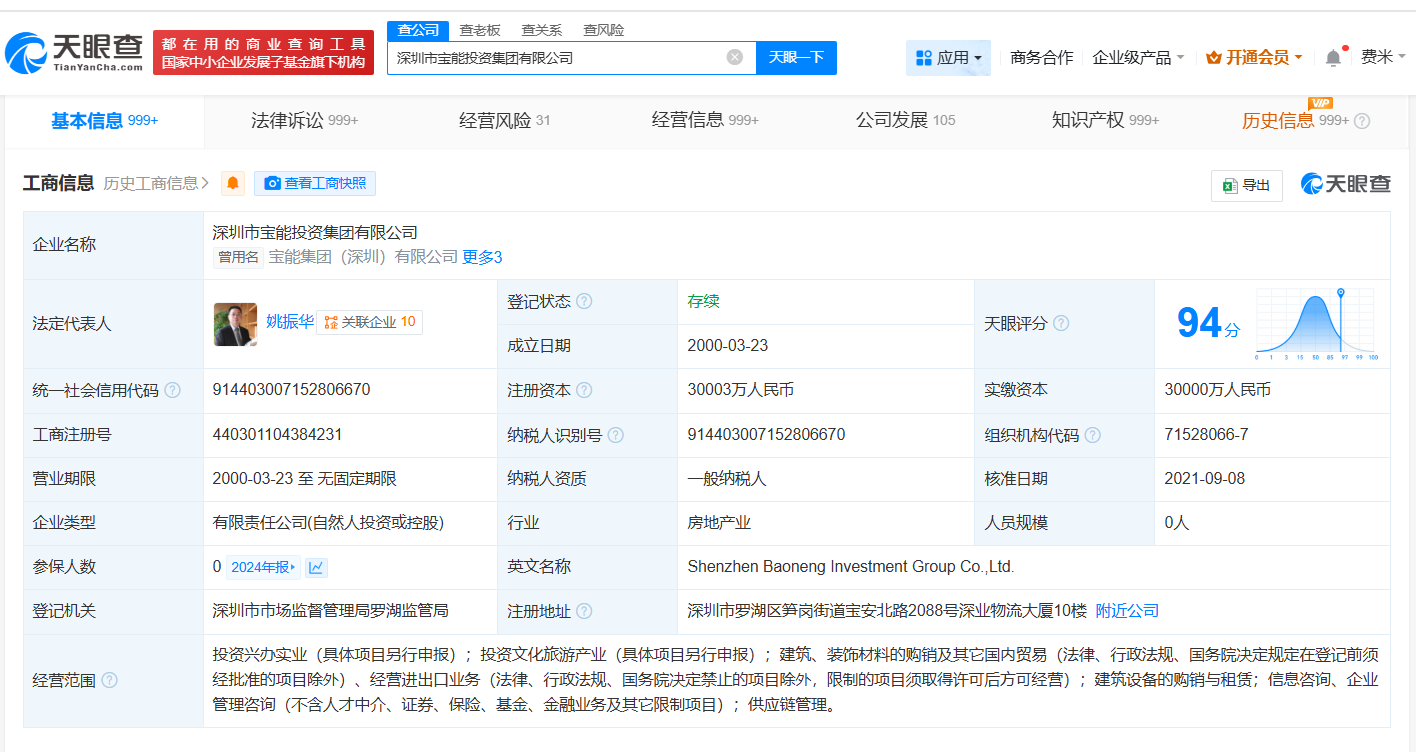Click the help icon beside 注册资本
Viewport: 1416px width, 752px height.
tap(585, 390)
